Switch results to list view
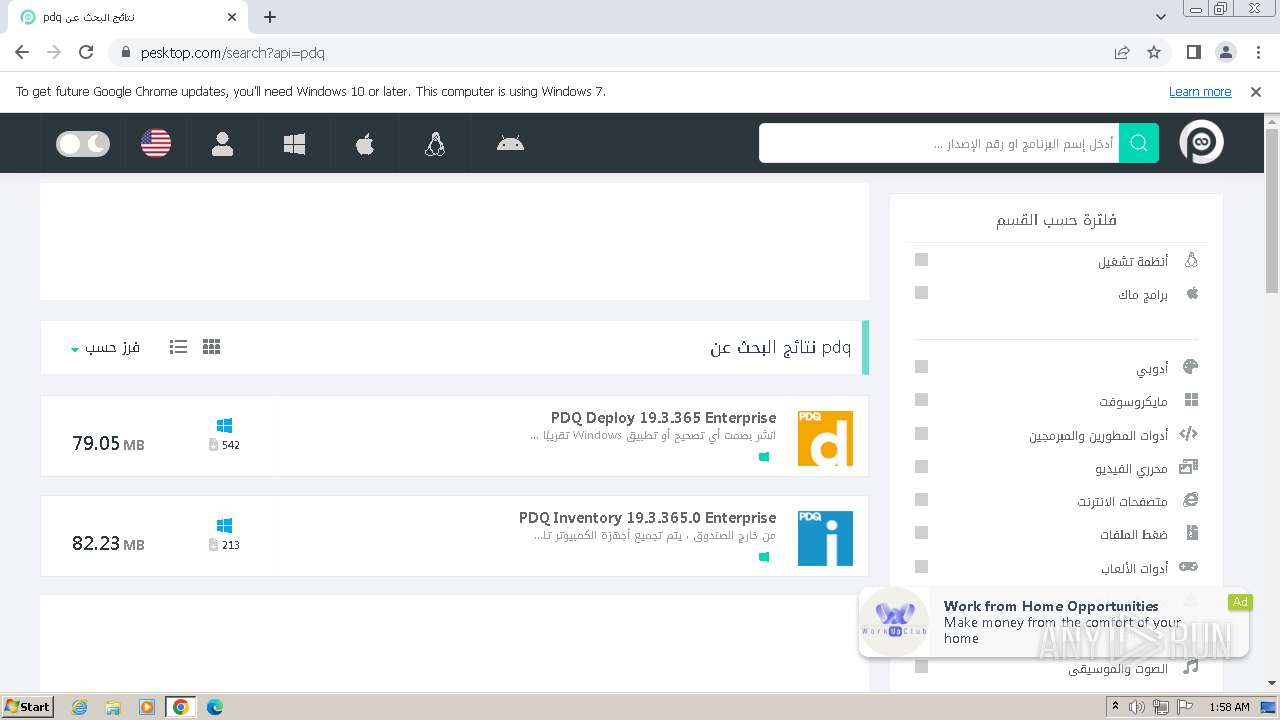This screenshot has height=720, width=1280. [178, 347]
